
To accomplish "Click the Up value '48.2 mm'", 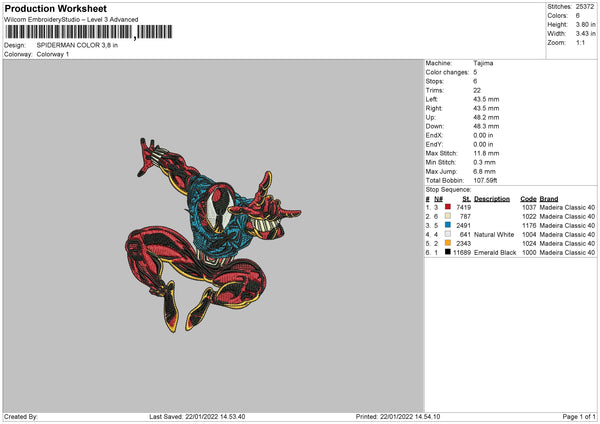I will [x=486, y=117].
